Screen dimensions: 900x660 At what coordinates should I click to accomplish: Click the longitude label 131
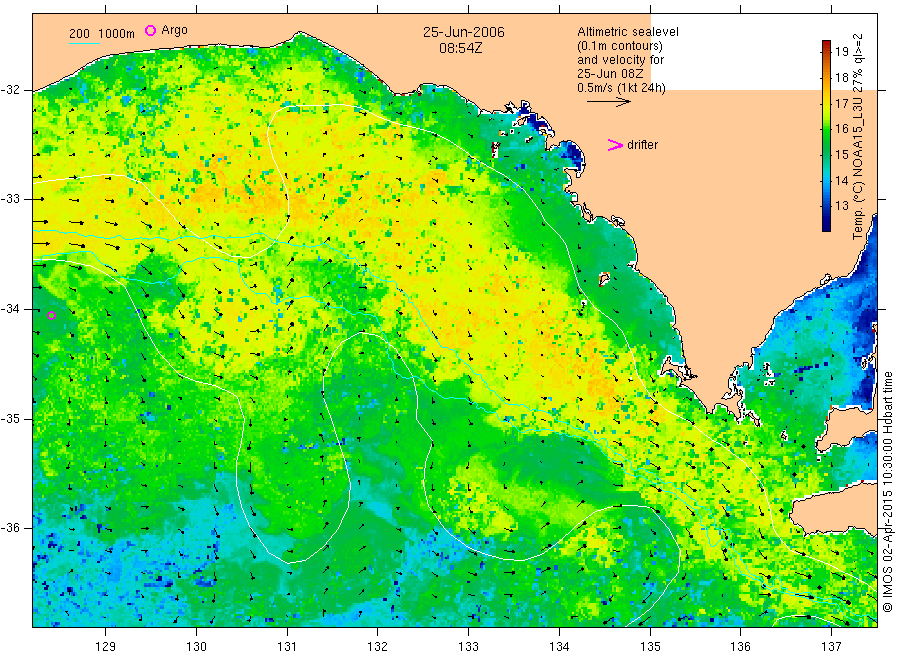(287, 647)
